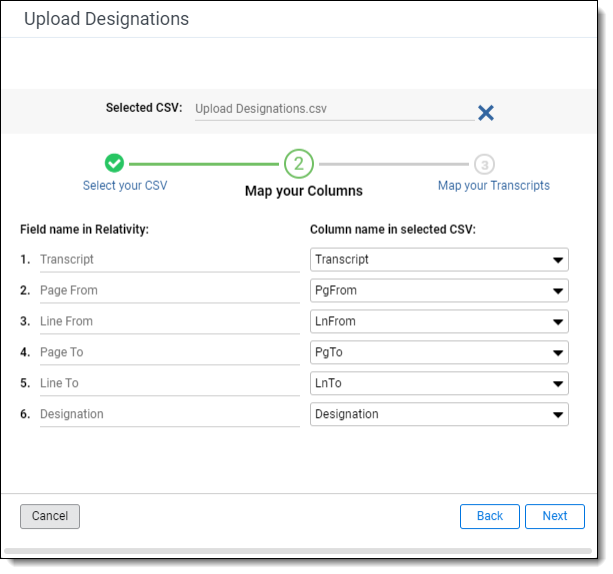This screenshot has width=613, height=574.
Task: Expand the PgFrom column dropdown
Action: pyautogui.click(x=439, y=291)
